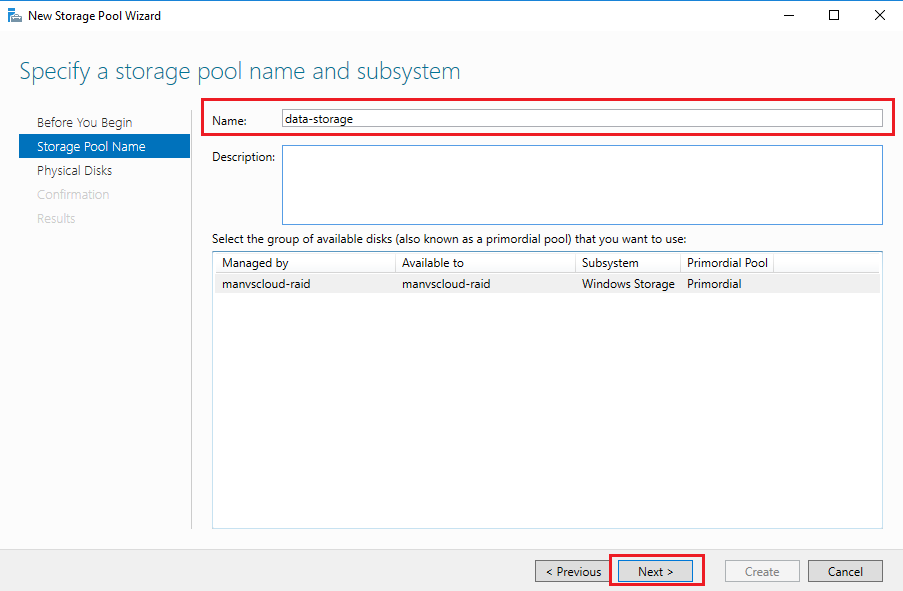This screenshot has height=591, width=903.
Task: Sort by the Subsystem column header
Action: pos(628,263)
